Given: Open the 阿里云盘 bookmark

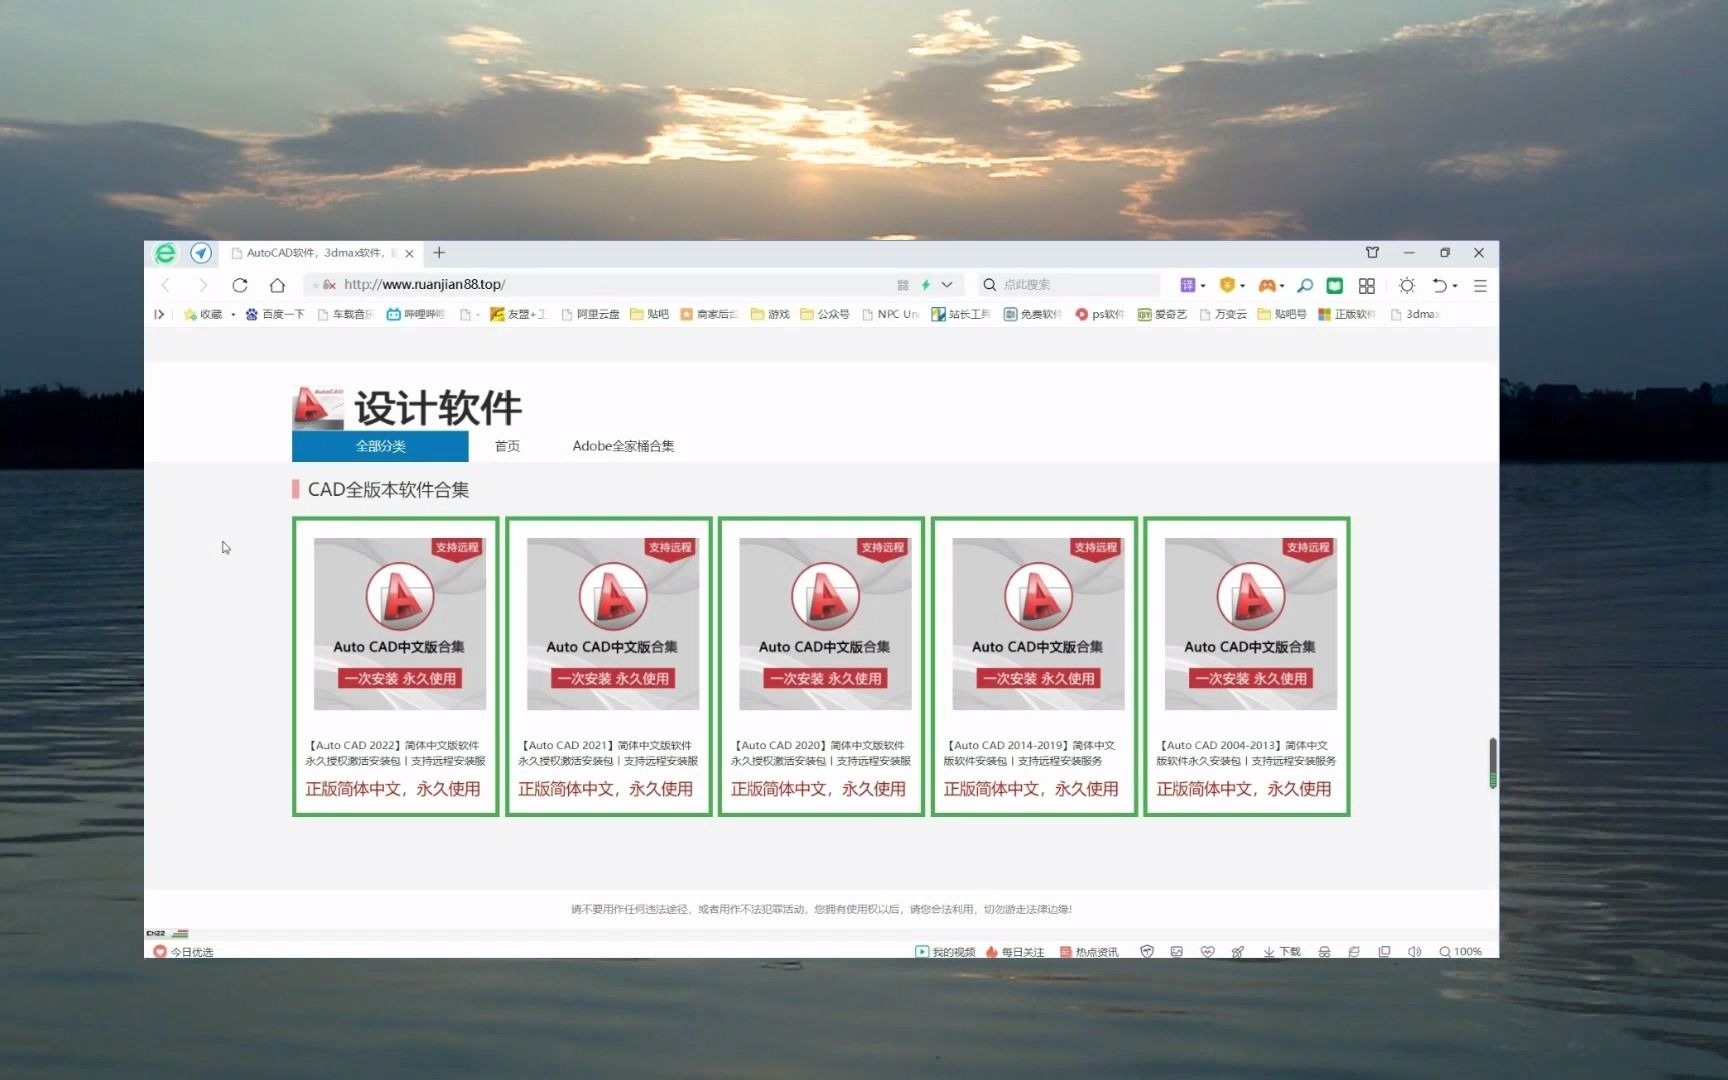Looking at the screenshot, I should coord(590,314).
